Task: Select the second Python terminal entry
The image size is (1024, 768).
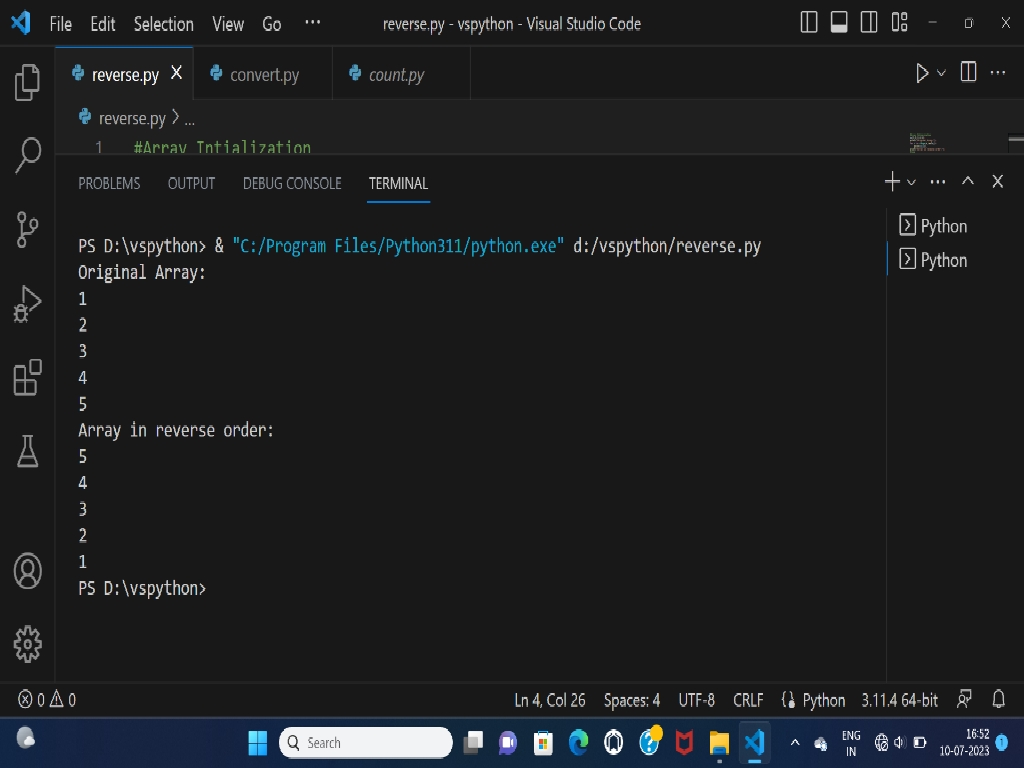Action: [953, 260]
